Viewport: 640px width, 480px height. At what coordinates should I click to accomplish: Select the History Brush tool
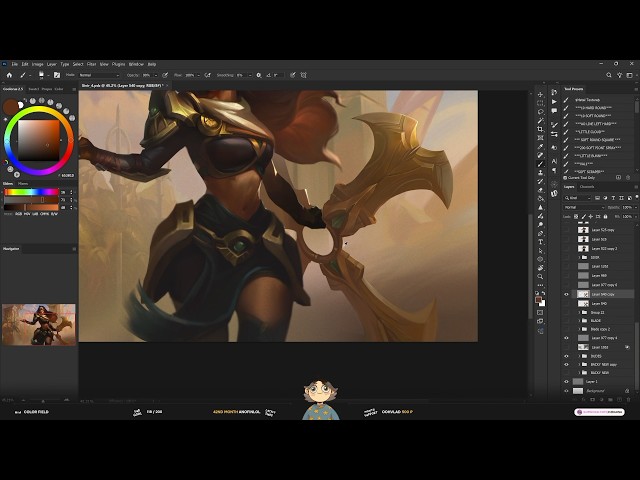(x=540, y=181)
